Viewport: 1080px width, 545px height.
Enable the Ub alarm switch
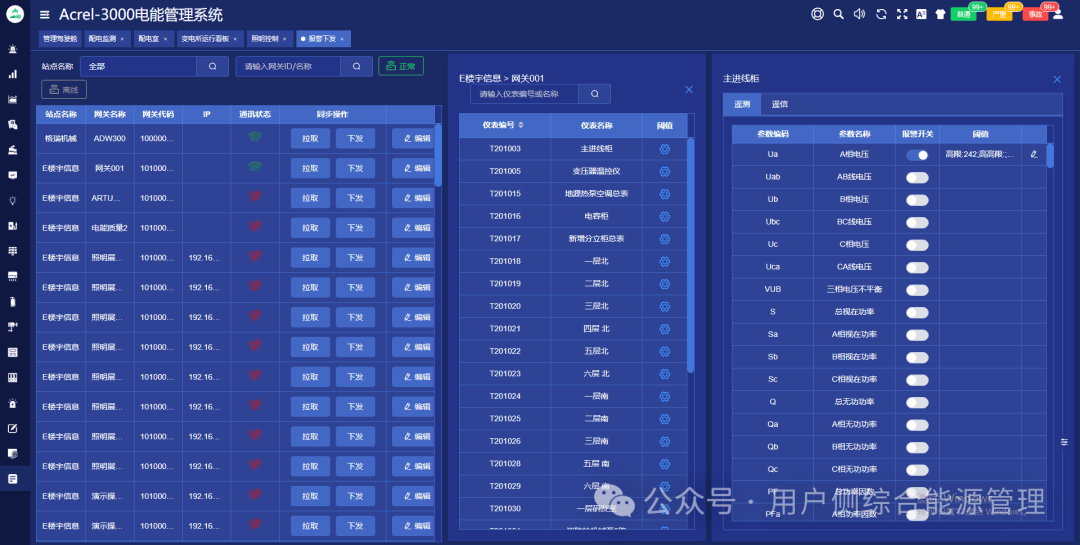(917, 200)
